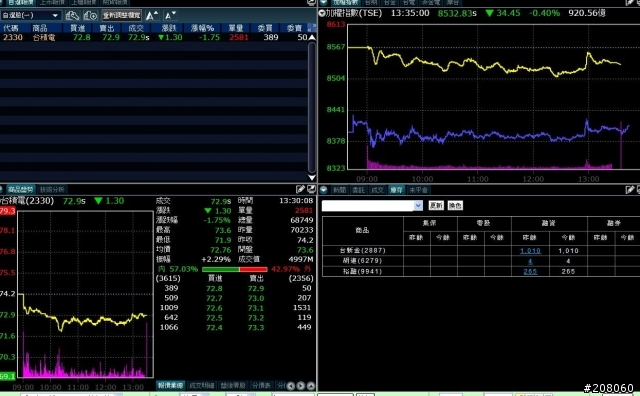Click the 融資 column group header
The image size is (640, 396).
pos(549,223)
